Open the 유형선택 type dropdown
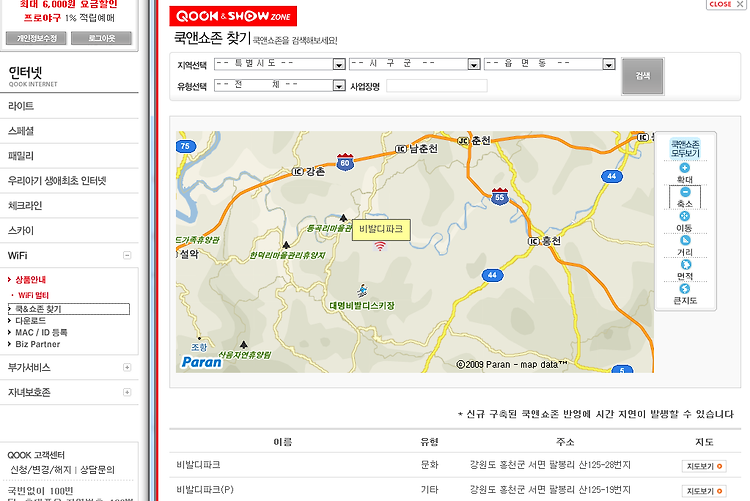This screenshot has height=501, width=750. (x=280, y=85)
